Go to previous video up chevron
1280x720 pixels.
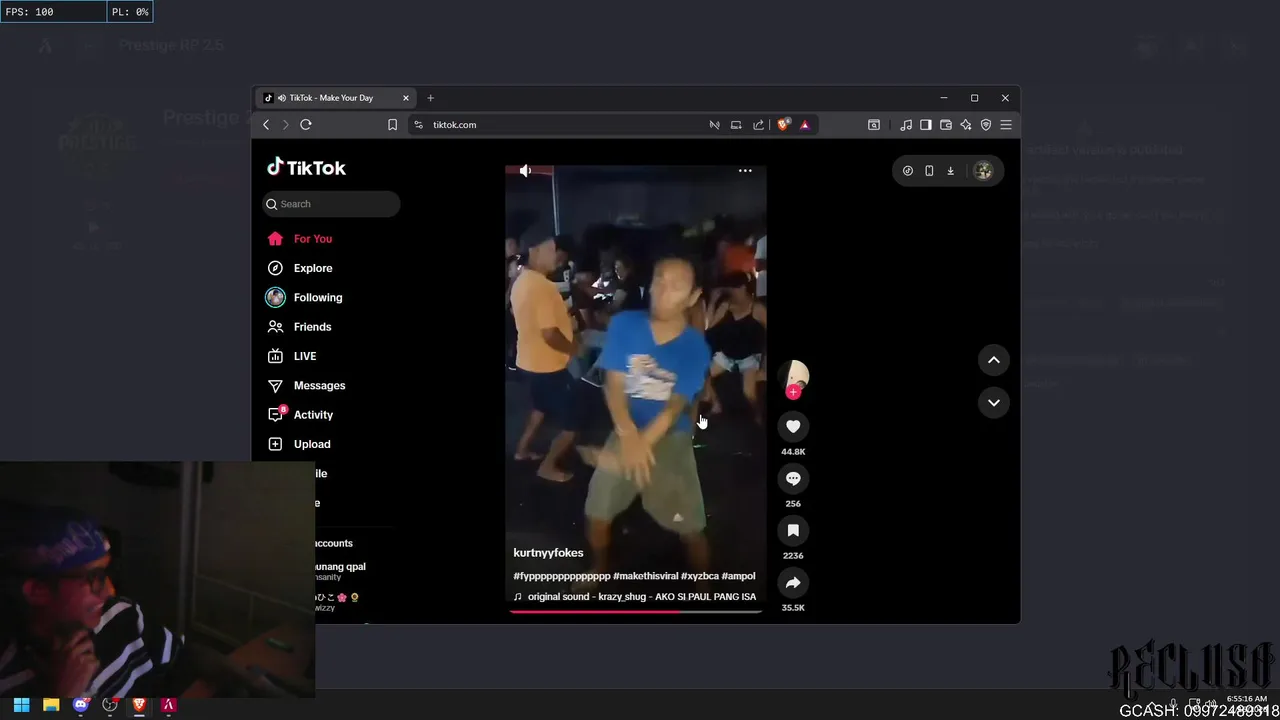[x=994, y=360]
